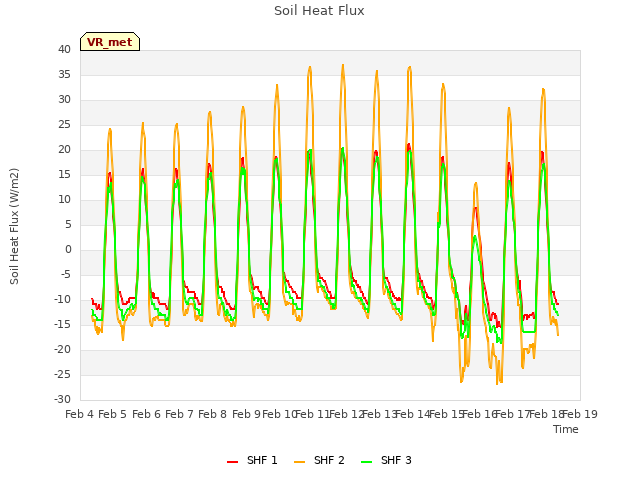This screenshot has height=480, width=640.
Task: Click the Feb 8 date tick label
Action: pyautogui.click(x=212, y=414)
